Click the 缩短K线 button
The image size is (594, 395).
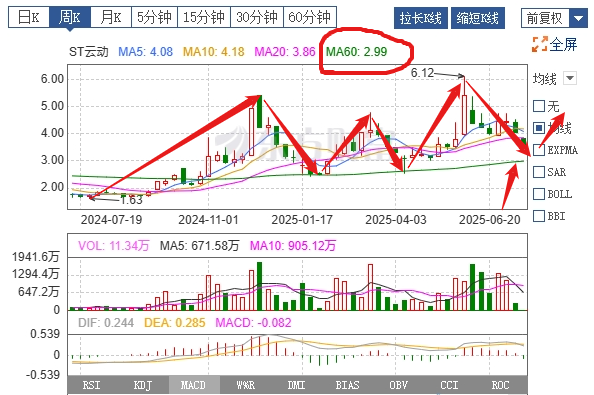[478, 18]
